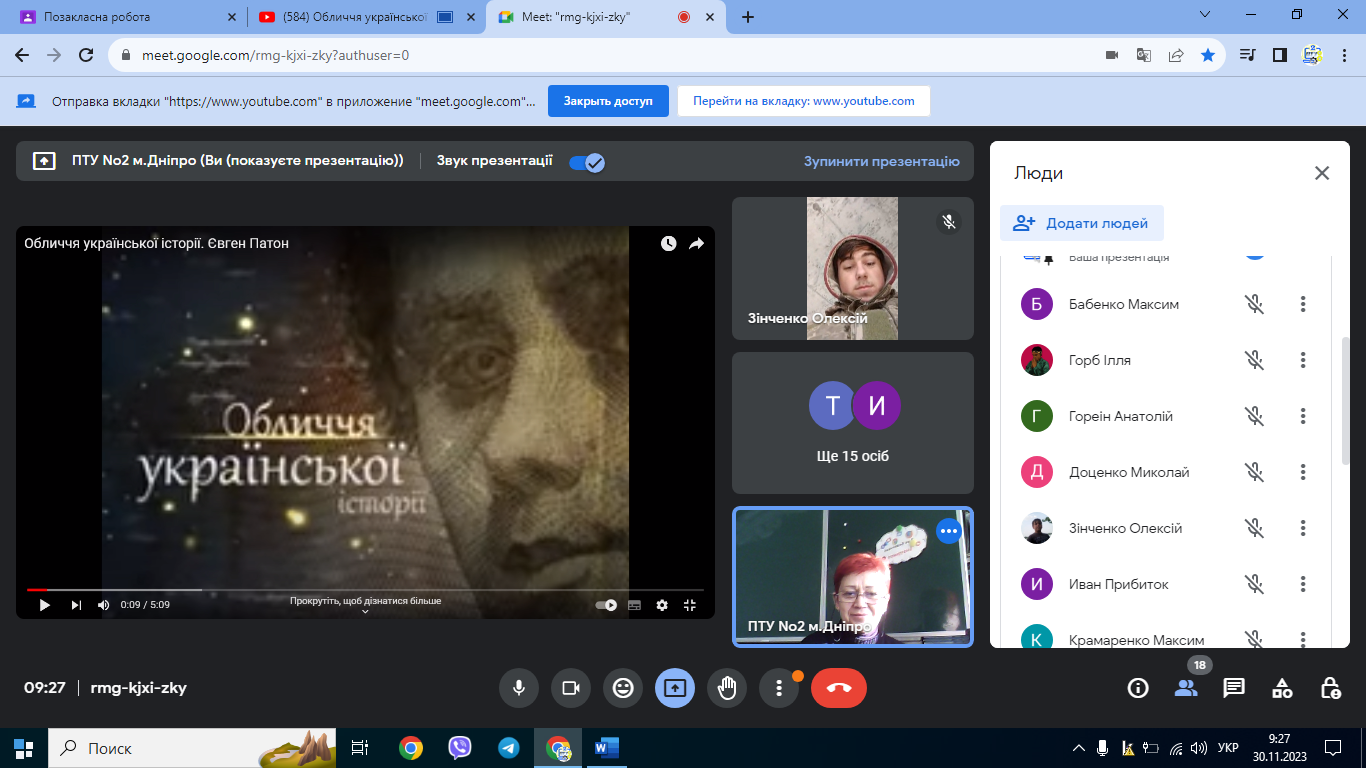This screenshot has height=768, width=1366.
Task: Exit full screen in the YouTube player
Action: pos(690,605)
